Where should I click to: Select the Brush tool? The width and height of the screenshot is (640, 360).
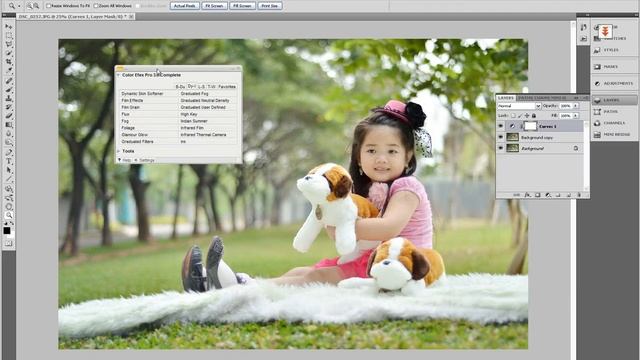[9, 89]
